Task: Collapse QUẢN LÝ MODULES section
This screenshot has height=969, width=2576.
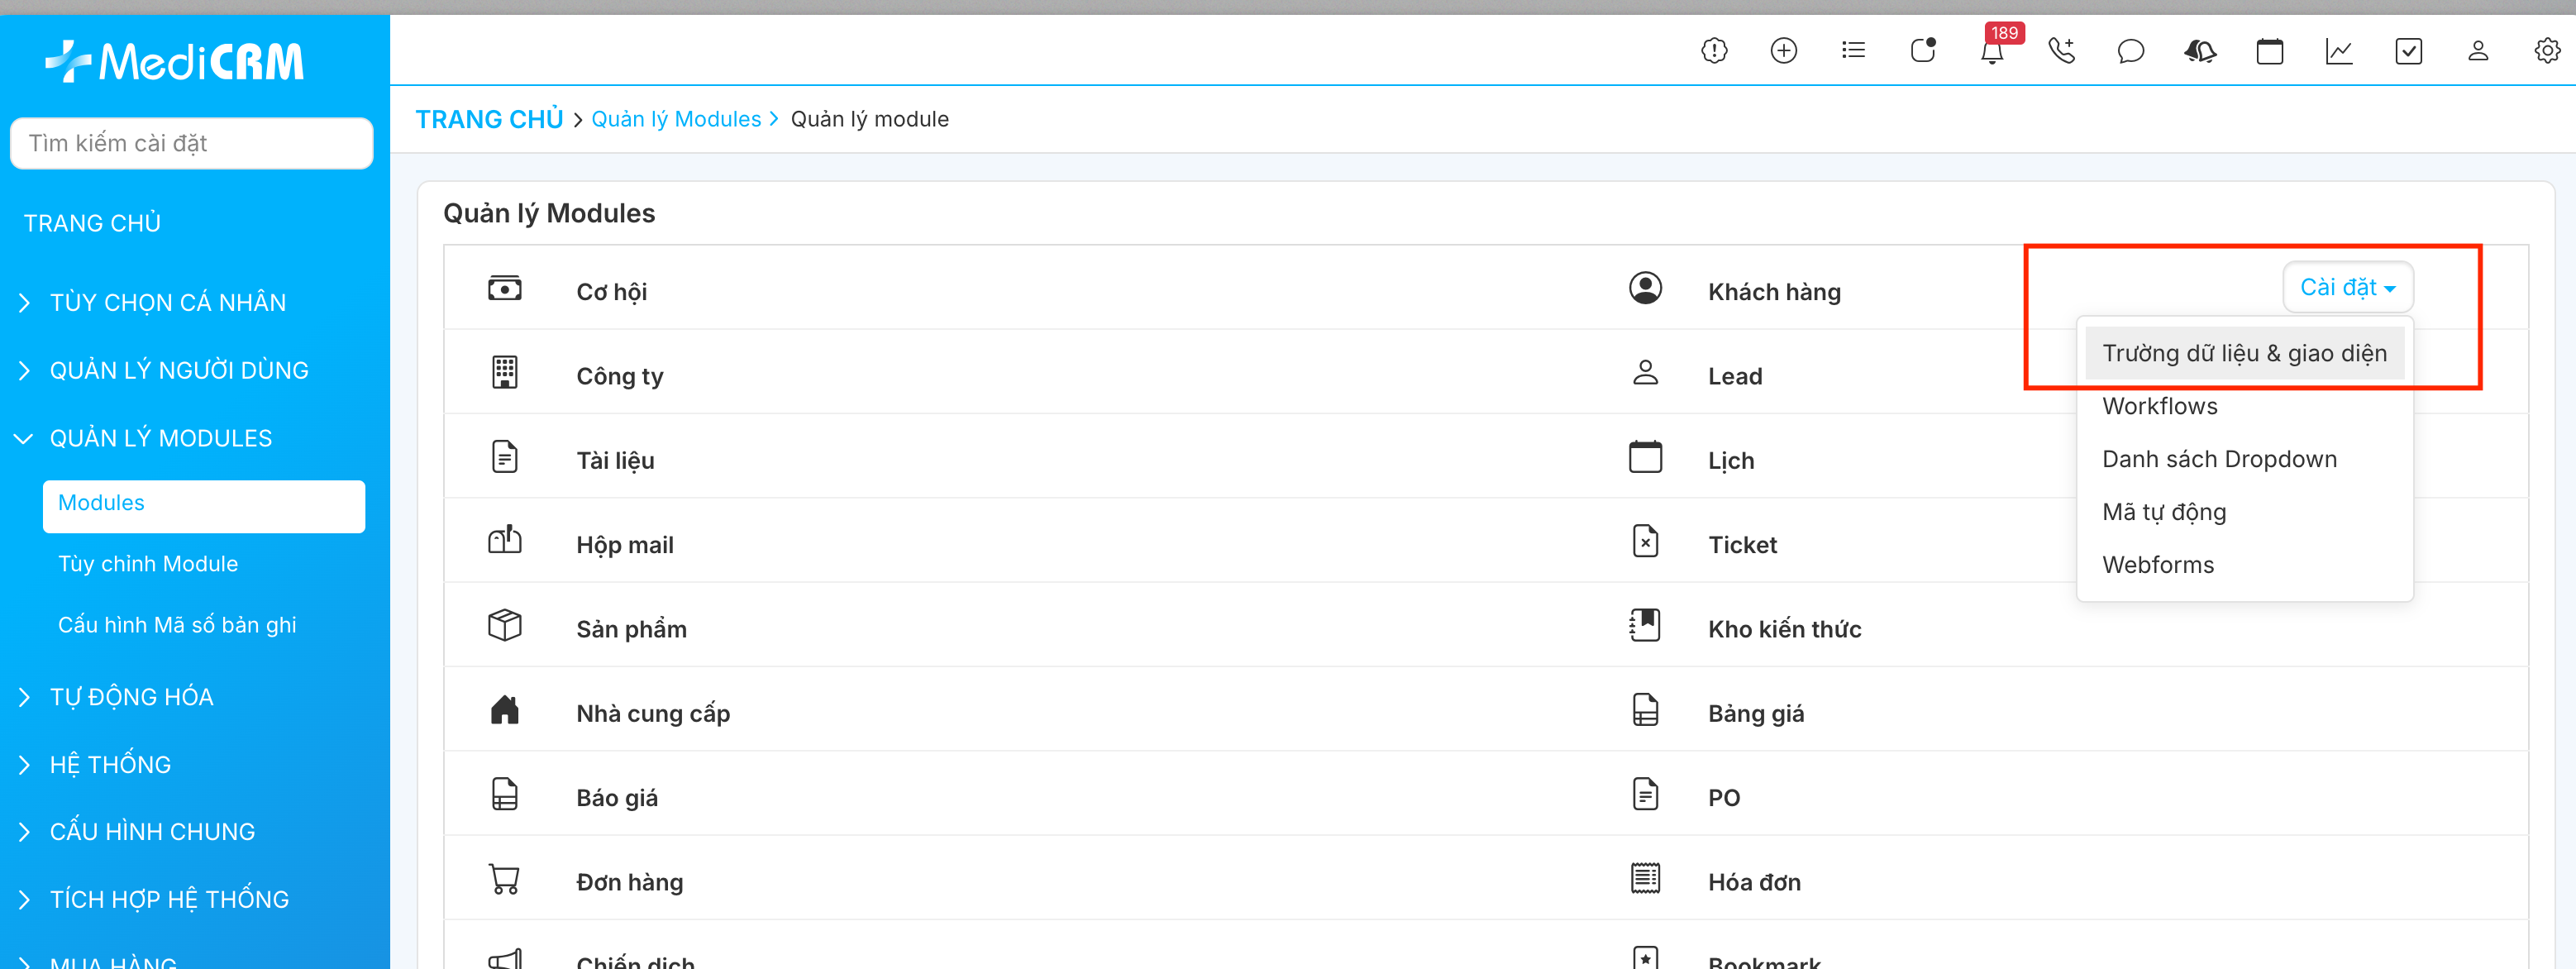Action: pos(160,438)
